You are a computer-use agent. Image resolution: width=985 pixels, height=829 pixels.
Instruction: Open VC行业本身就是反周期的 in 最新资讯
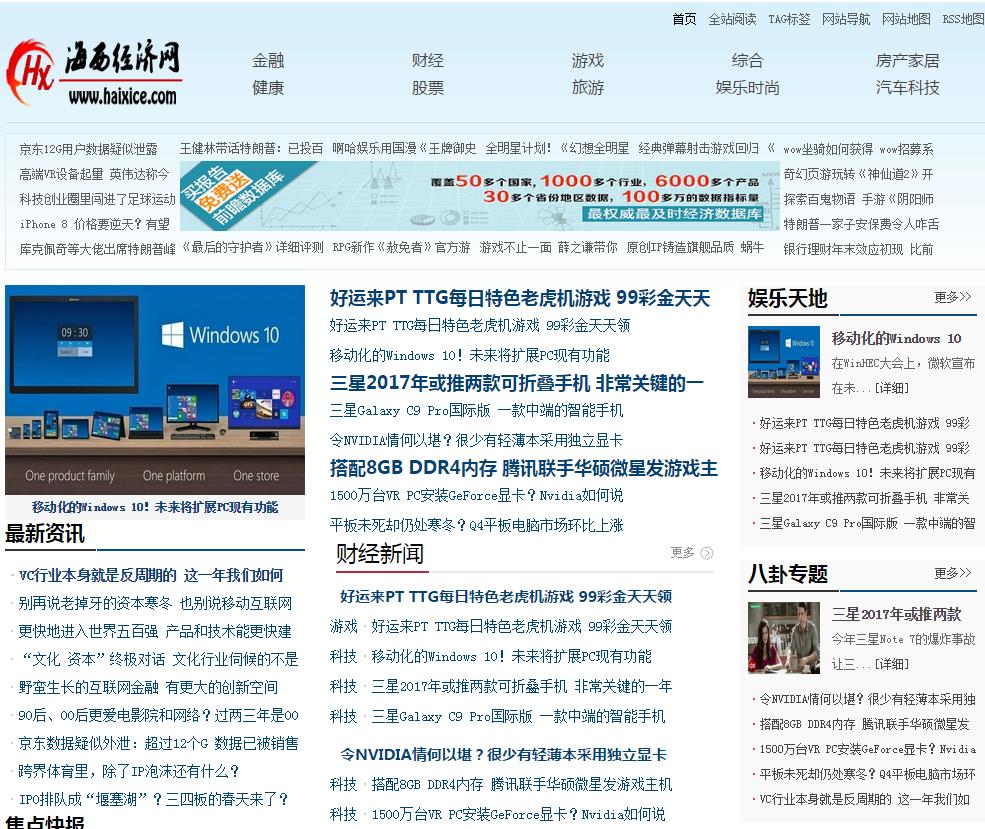click(151, 575)
